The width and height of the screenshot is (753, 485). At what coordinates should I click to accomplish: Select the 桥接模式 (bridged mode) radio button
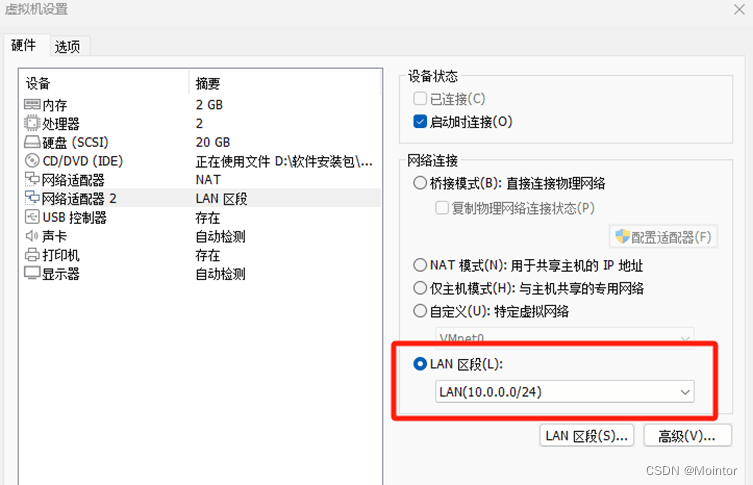(420, 183)
